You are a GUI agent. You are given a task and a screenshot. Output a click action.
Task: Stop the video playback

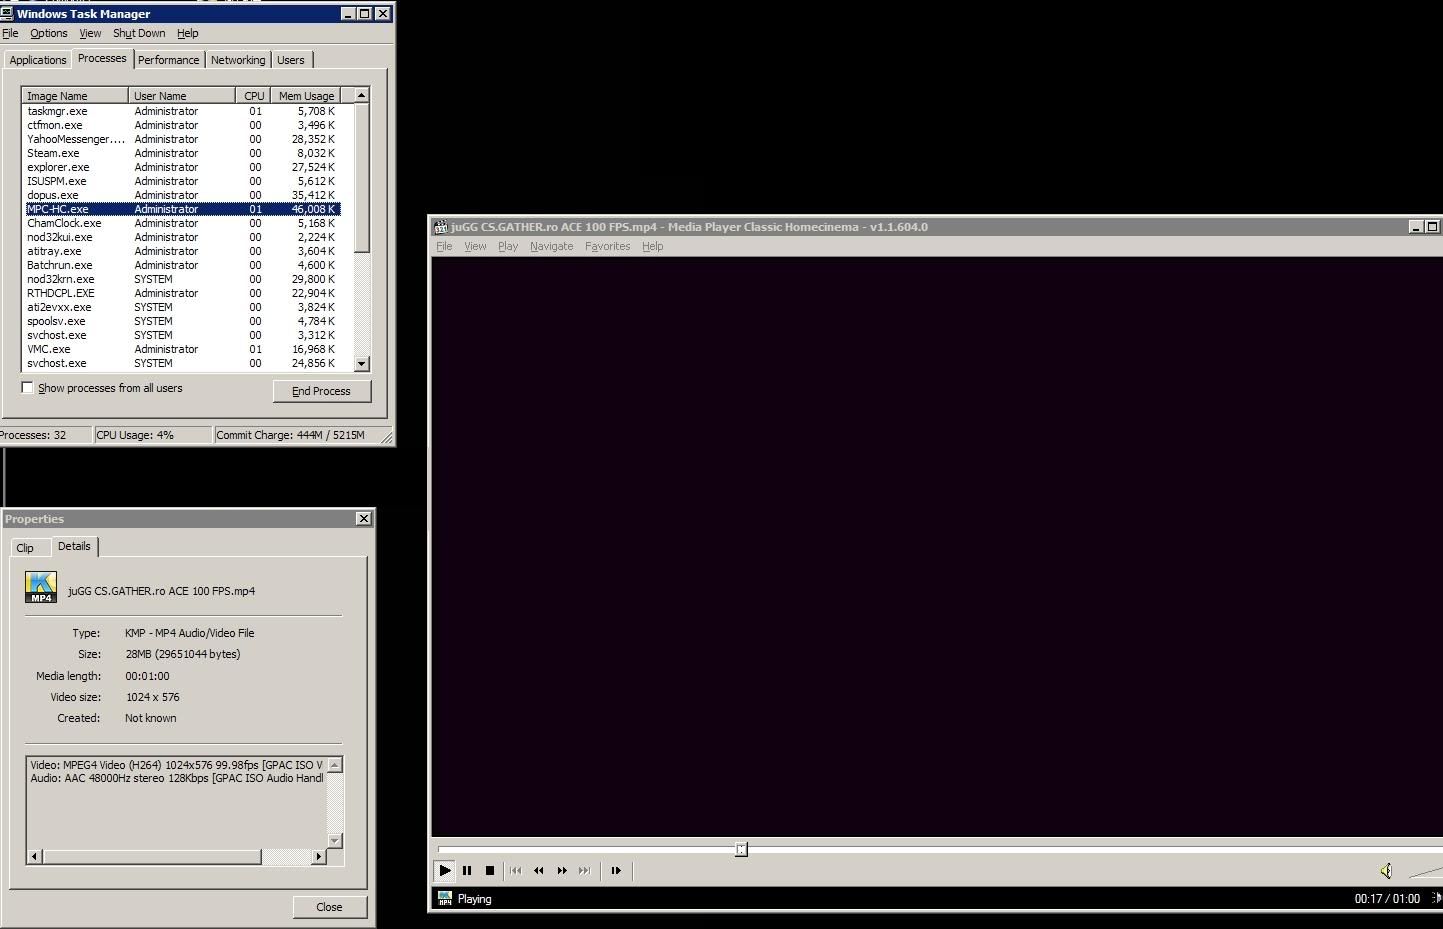tap(490, 870)
